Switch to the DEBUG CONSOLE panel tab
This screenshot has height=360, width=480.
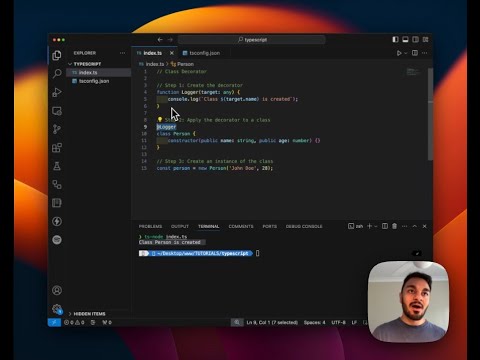click(304, 226)
